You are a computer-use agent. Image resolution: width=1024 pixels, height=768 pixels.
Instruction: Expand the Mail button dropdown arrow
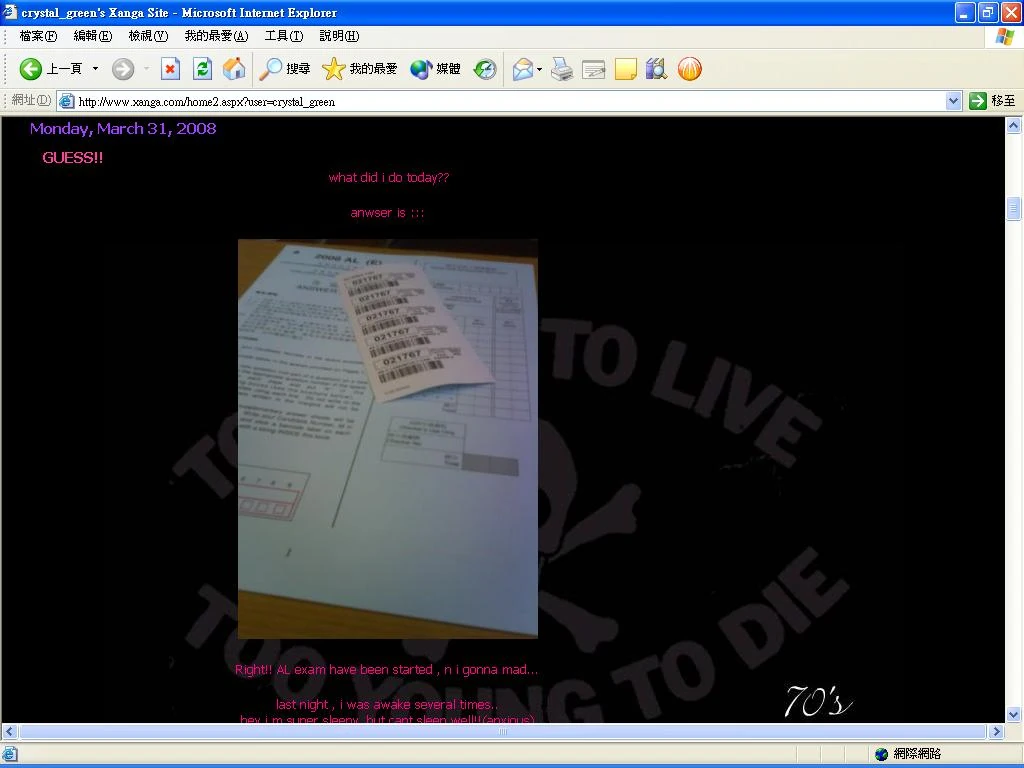539,69
